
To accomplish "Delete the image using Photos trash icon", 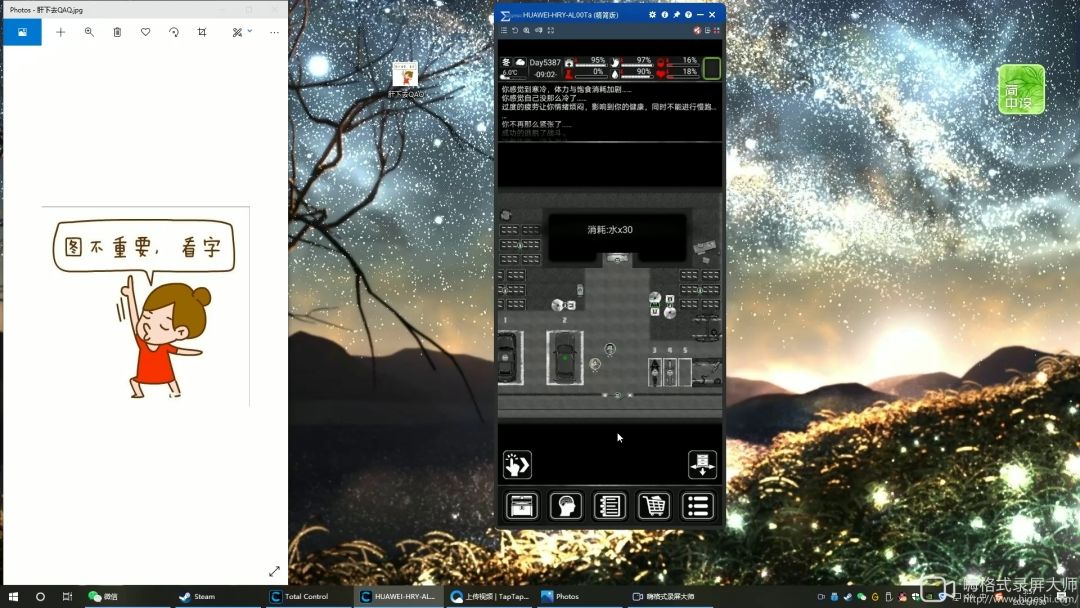I will 117,32.
